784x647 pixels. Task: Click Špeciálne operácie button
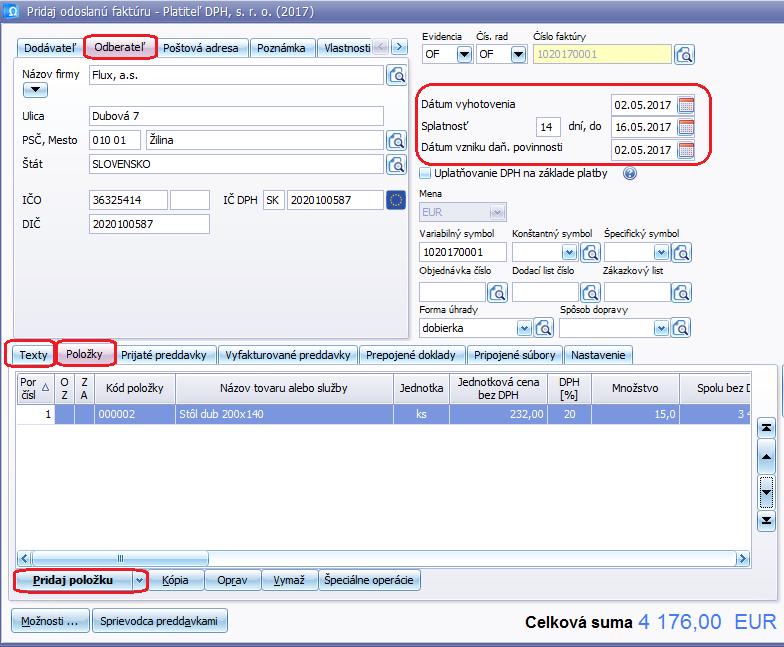[369, 580]
